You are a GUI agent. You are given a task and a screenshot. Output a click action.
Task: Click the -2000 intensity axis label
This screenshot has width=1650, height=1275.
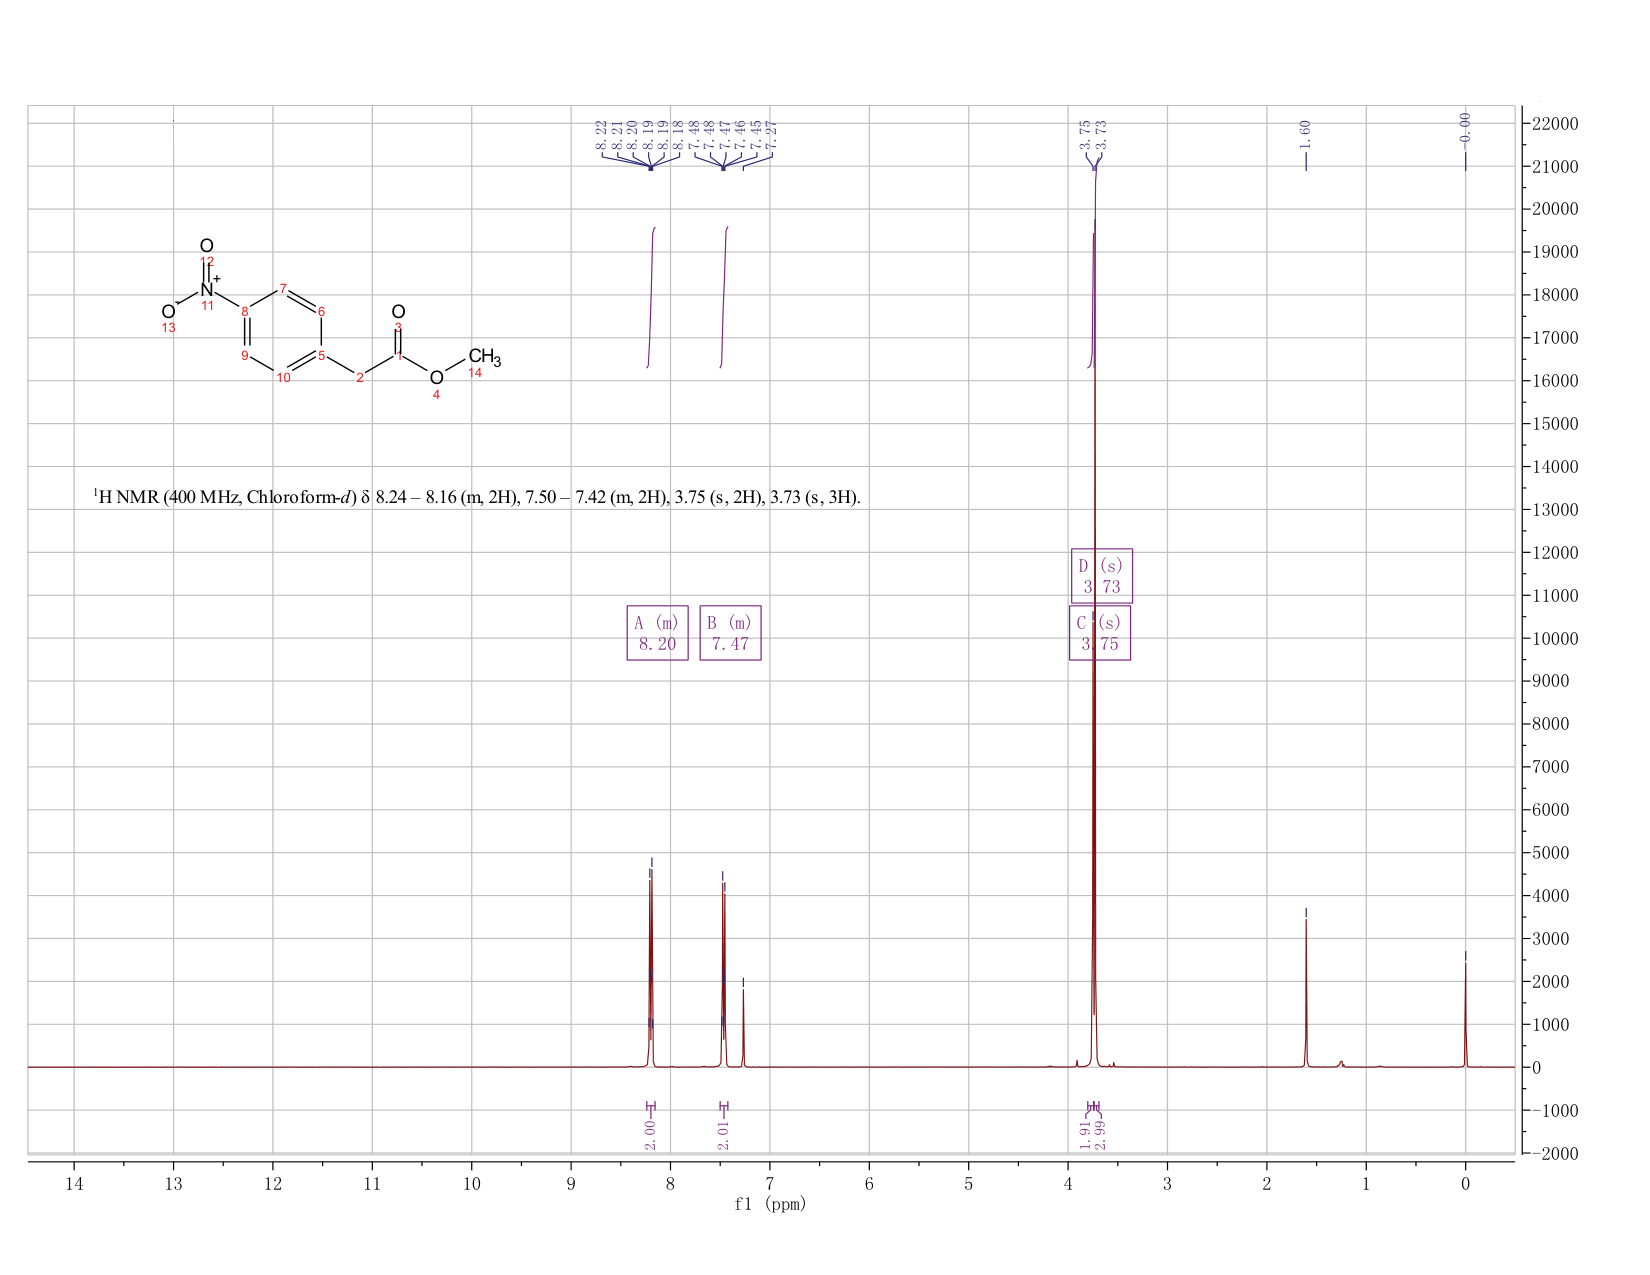coord(1554,1153)
